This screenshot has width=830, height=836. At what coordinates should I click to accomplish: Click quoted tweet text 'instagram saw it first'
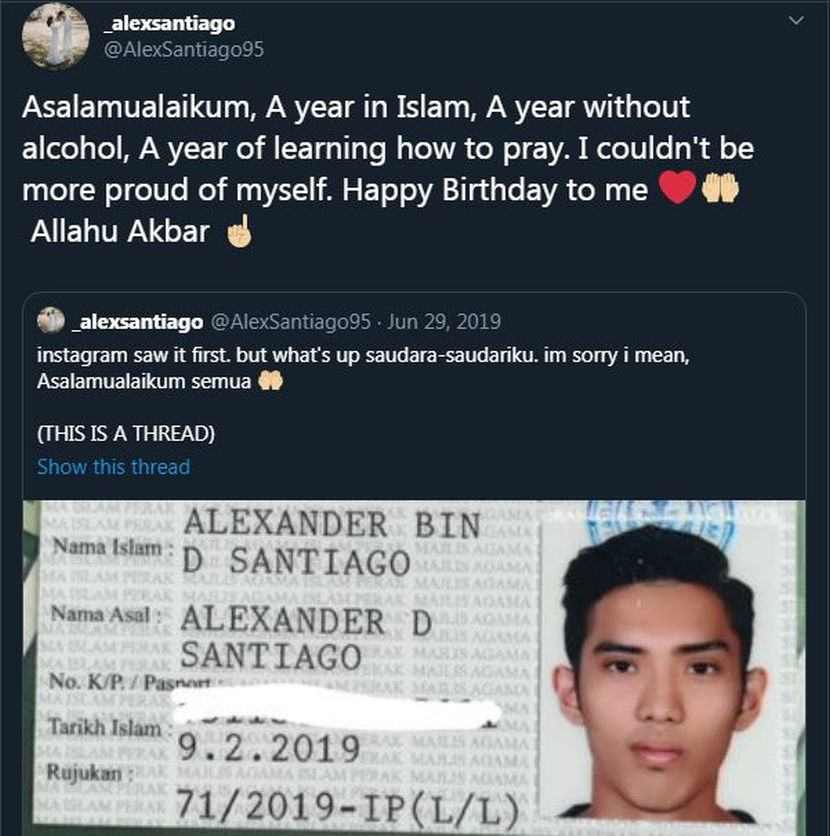[363, 368]
